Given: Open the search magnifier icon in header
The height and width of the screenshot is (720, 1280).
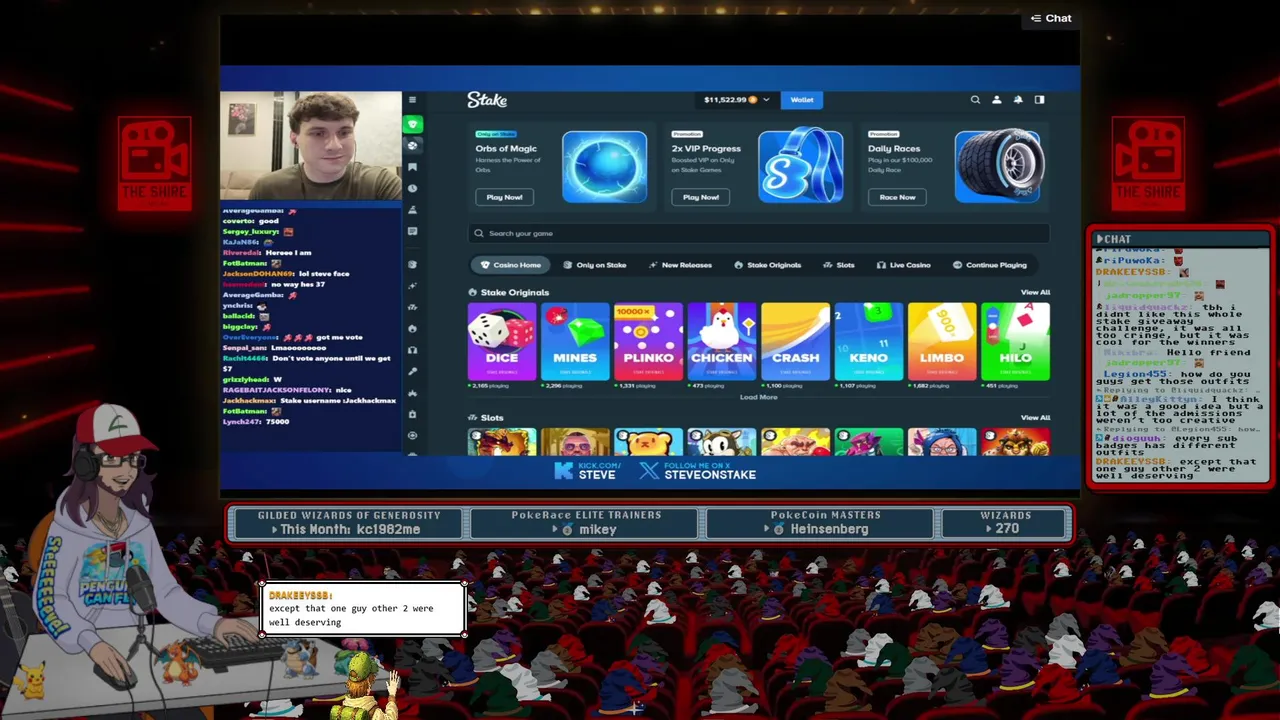Looking at the screenshot, I should [x=975, y=100].
